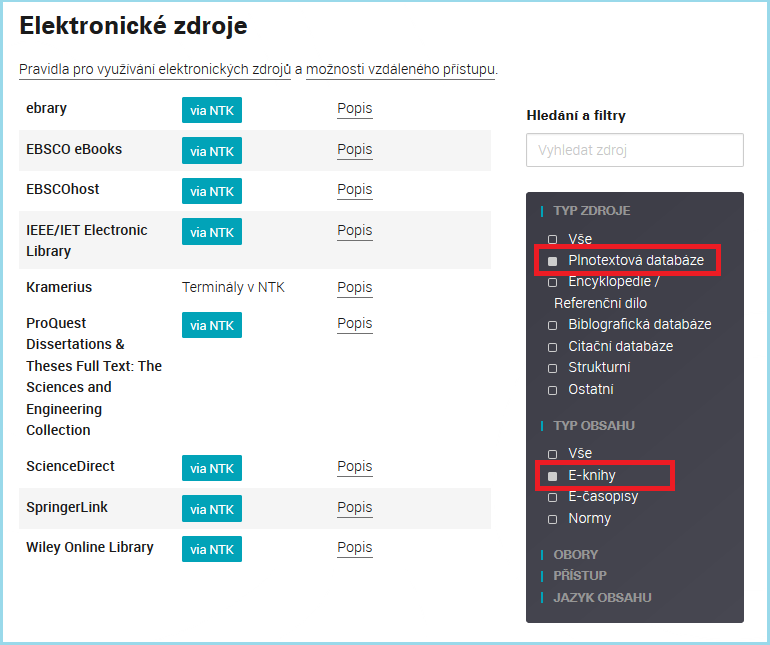This screenshot has width=770, height=645.
Task: Open Wiley Online Library via NTK
Action: point(211,549)
